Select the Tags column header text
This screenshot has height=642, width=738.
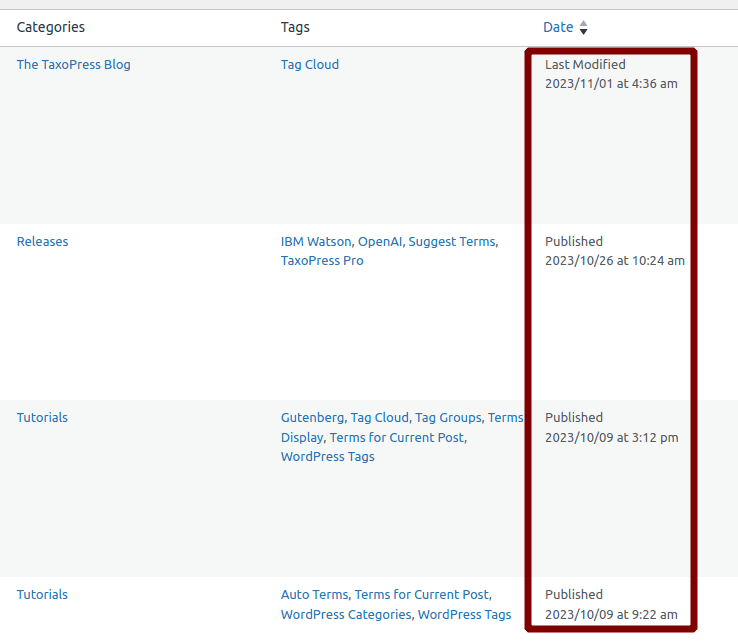click(295, 27)
